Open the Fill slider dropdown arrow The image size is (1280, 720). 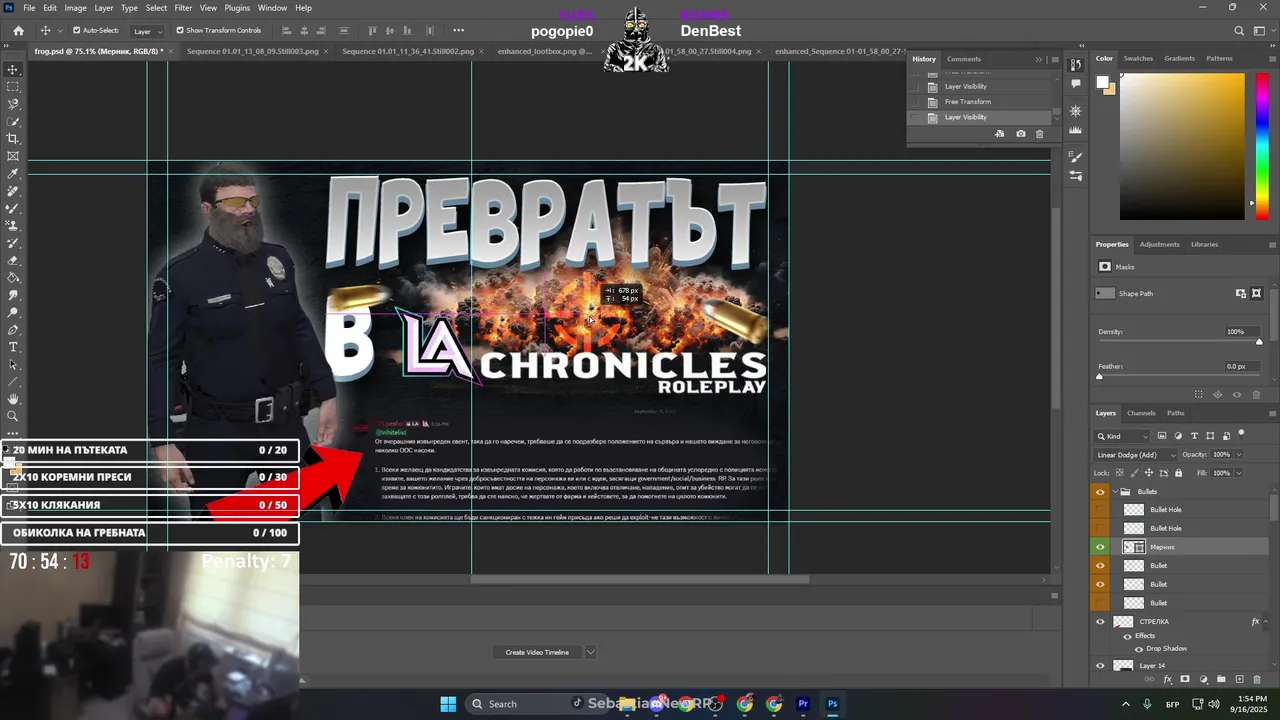(1238, 473)
